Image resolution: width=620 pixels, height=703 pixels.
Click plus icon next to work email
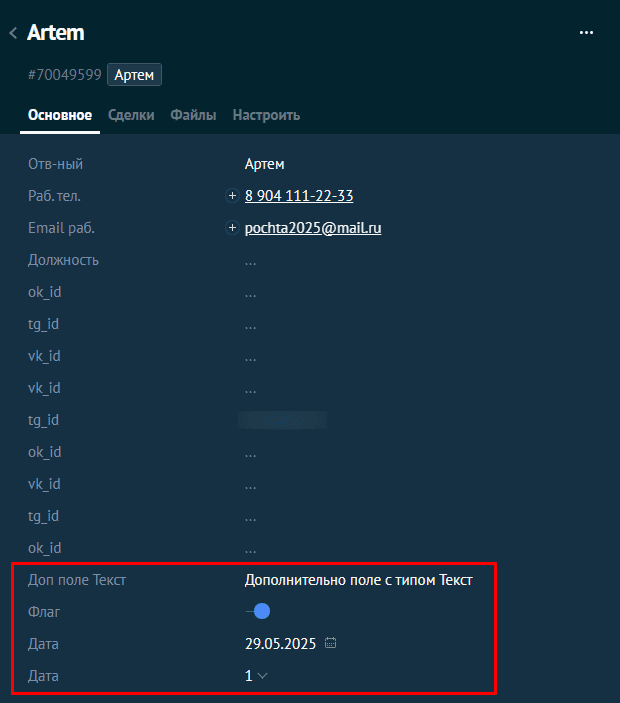pyautogui.click(x=232, y=228)
